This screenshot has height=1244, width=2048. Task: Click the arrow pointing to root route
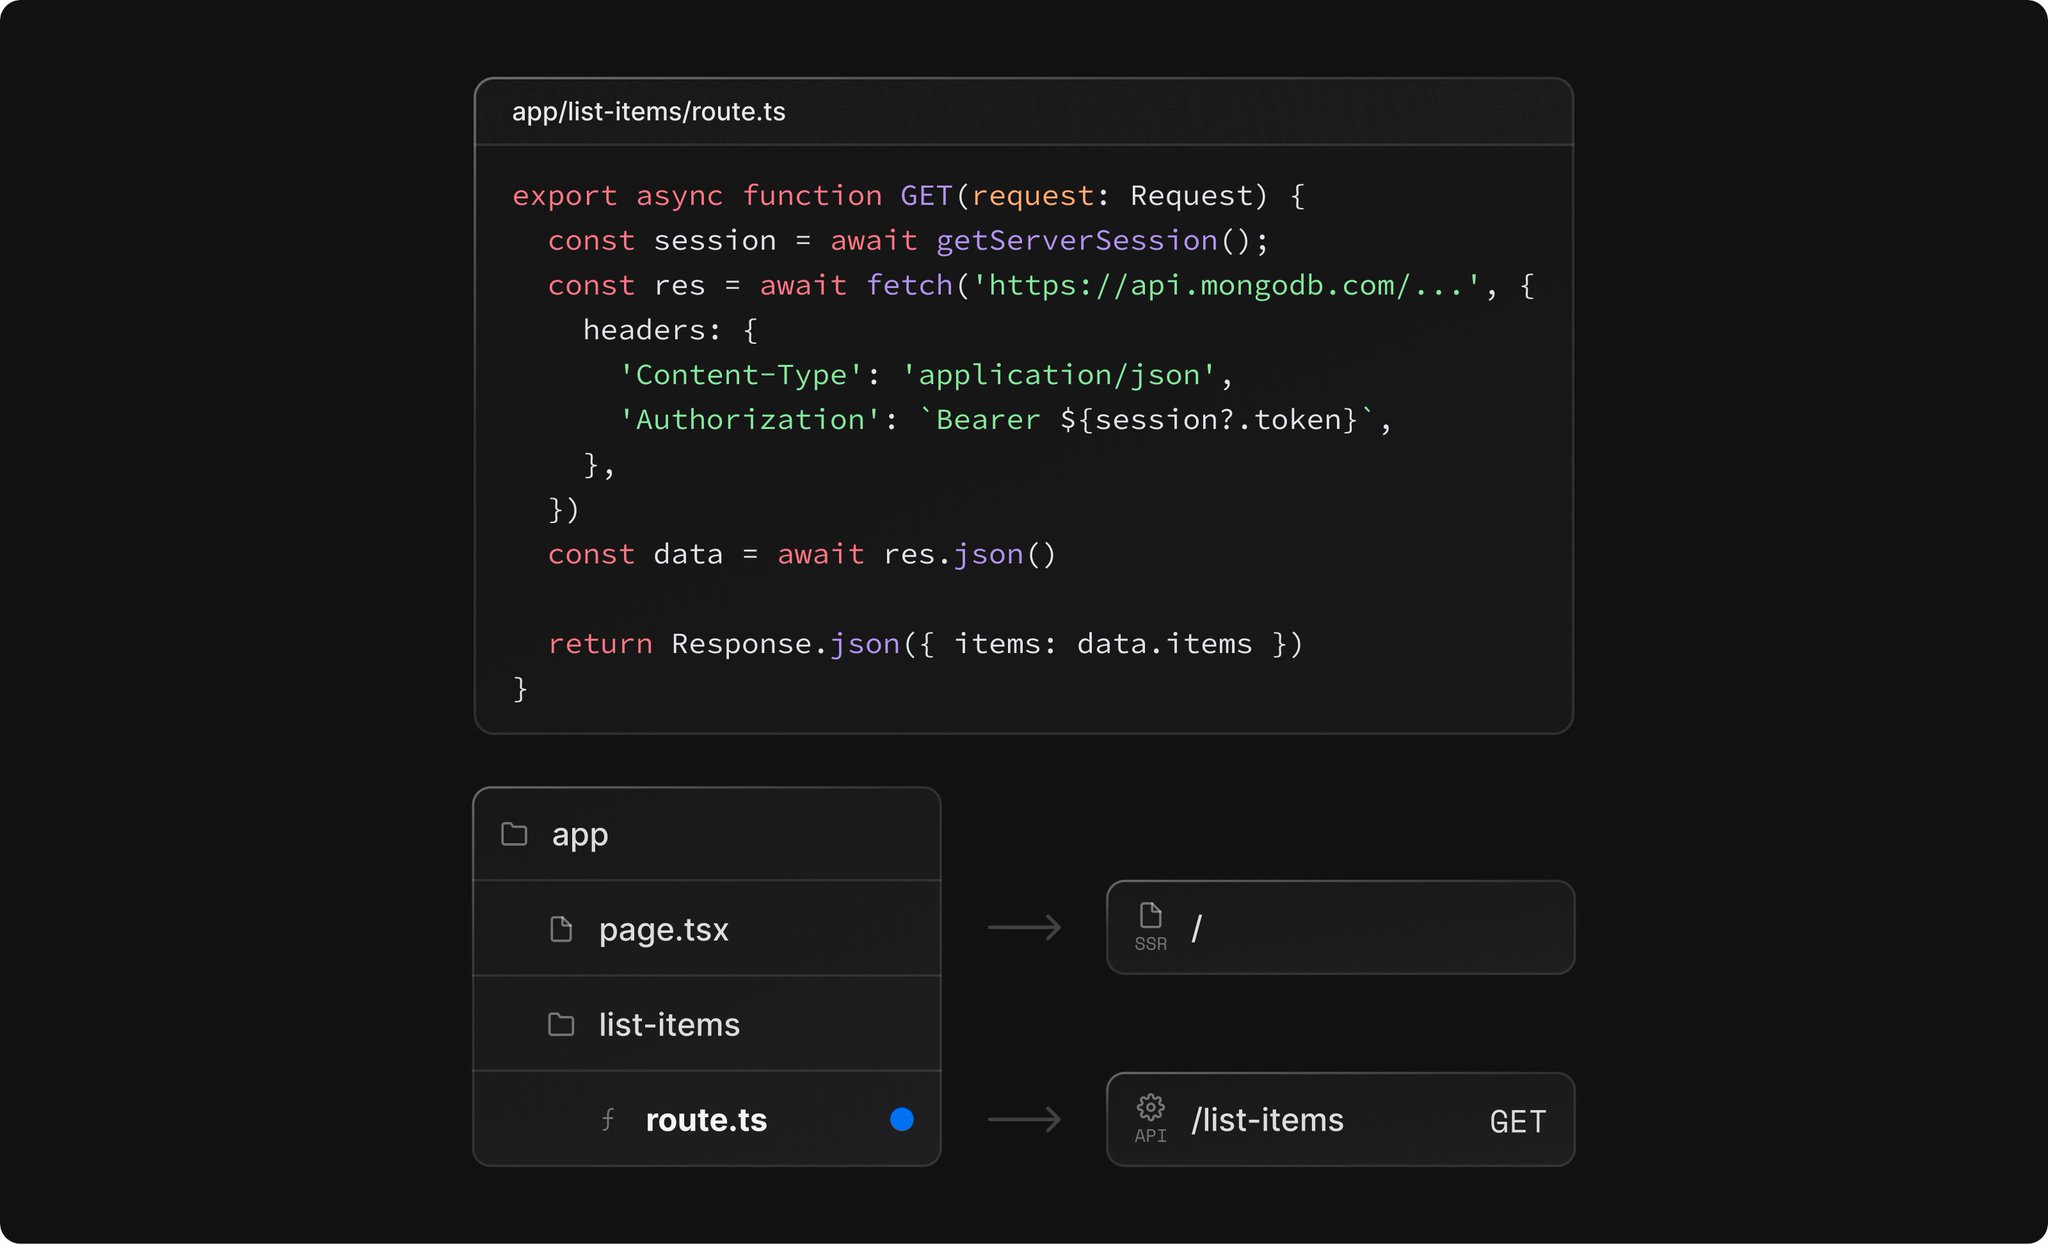1024,928
